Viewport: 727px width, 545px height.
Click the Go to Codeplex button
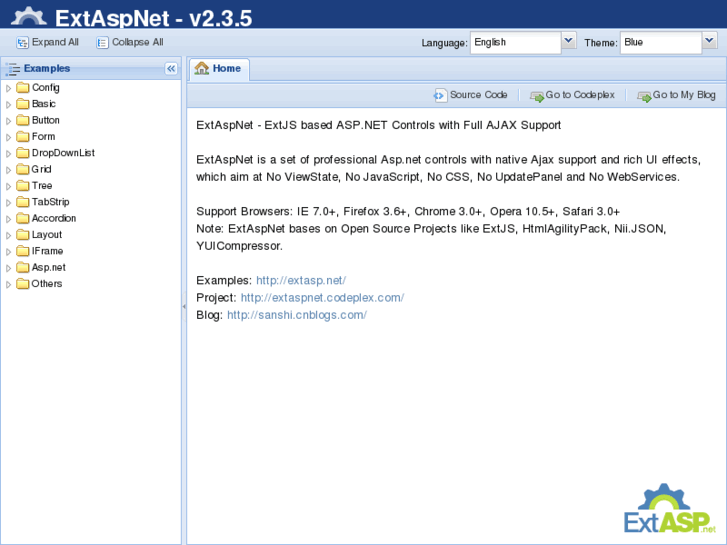coord(572,95)
